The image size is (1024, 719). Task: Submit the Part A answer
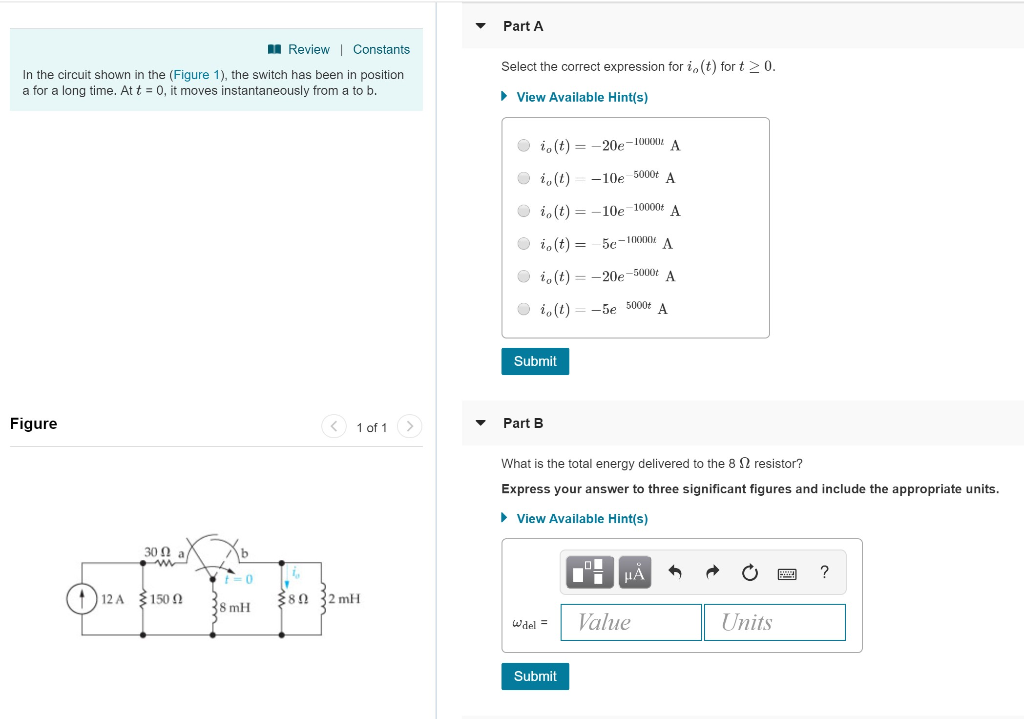point(534,361)
